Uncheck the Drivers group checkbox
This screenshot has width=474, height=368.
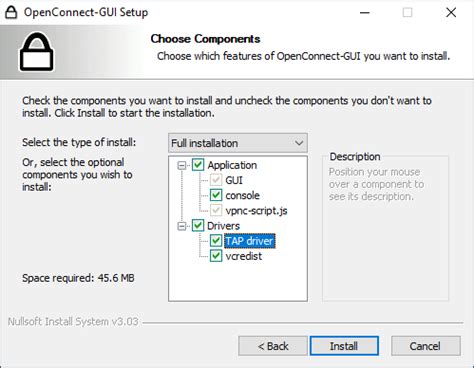coord(198,226)
